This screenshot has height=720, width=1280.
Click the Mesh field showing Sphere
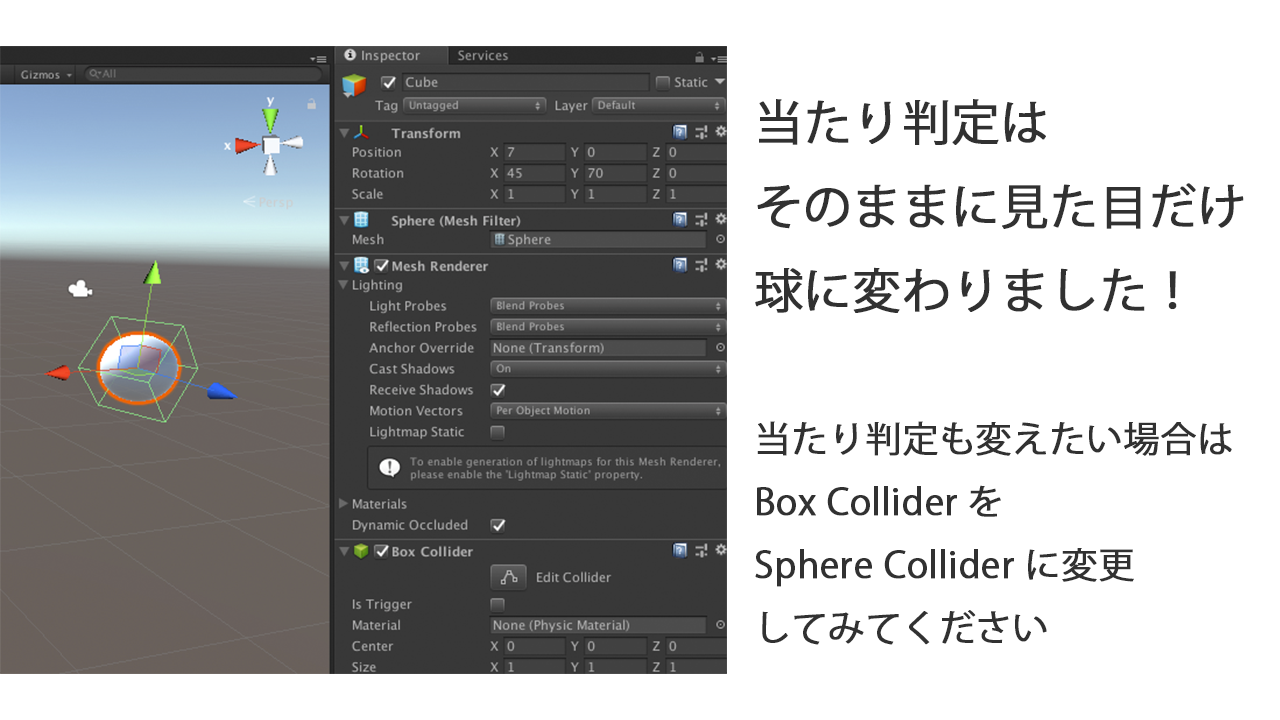coord(598,240)
